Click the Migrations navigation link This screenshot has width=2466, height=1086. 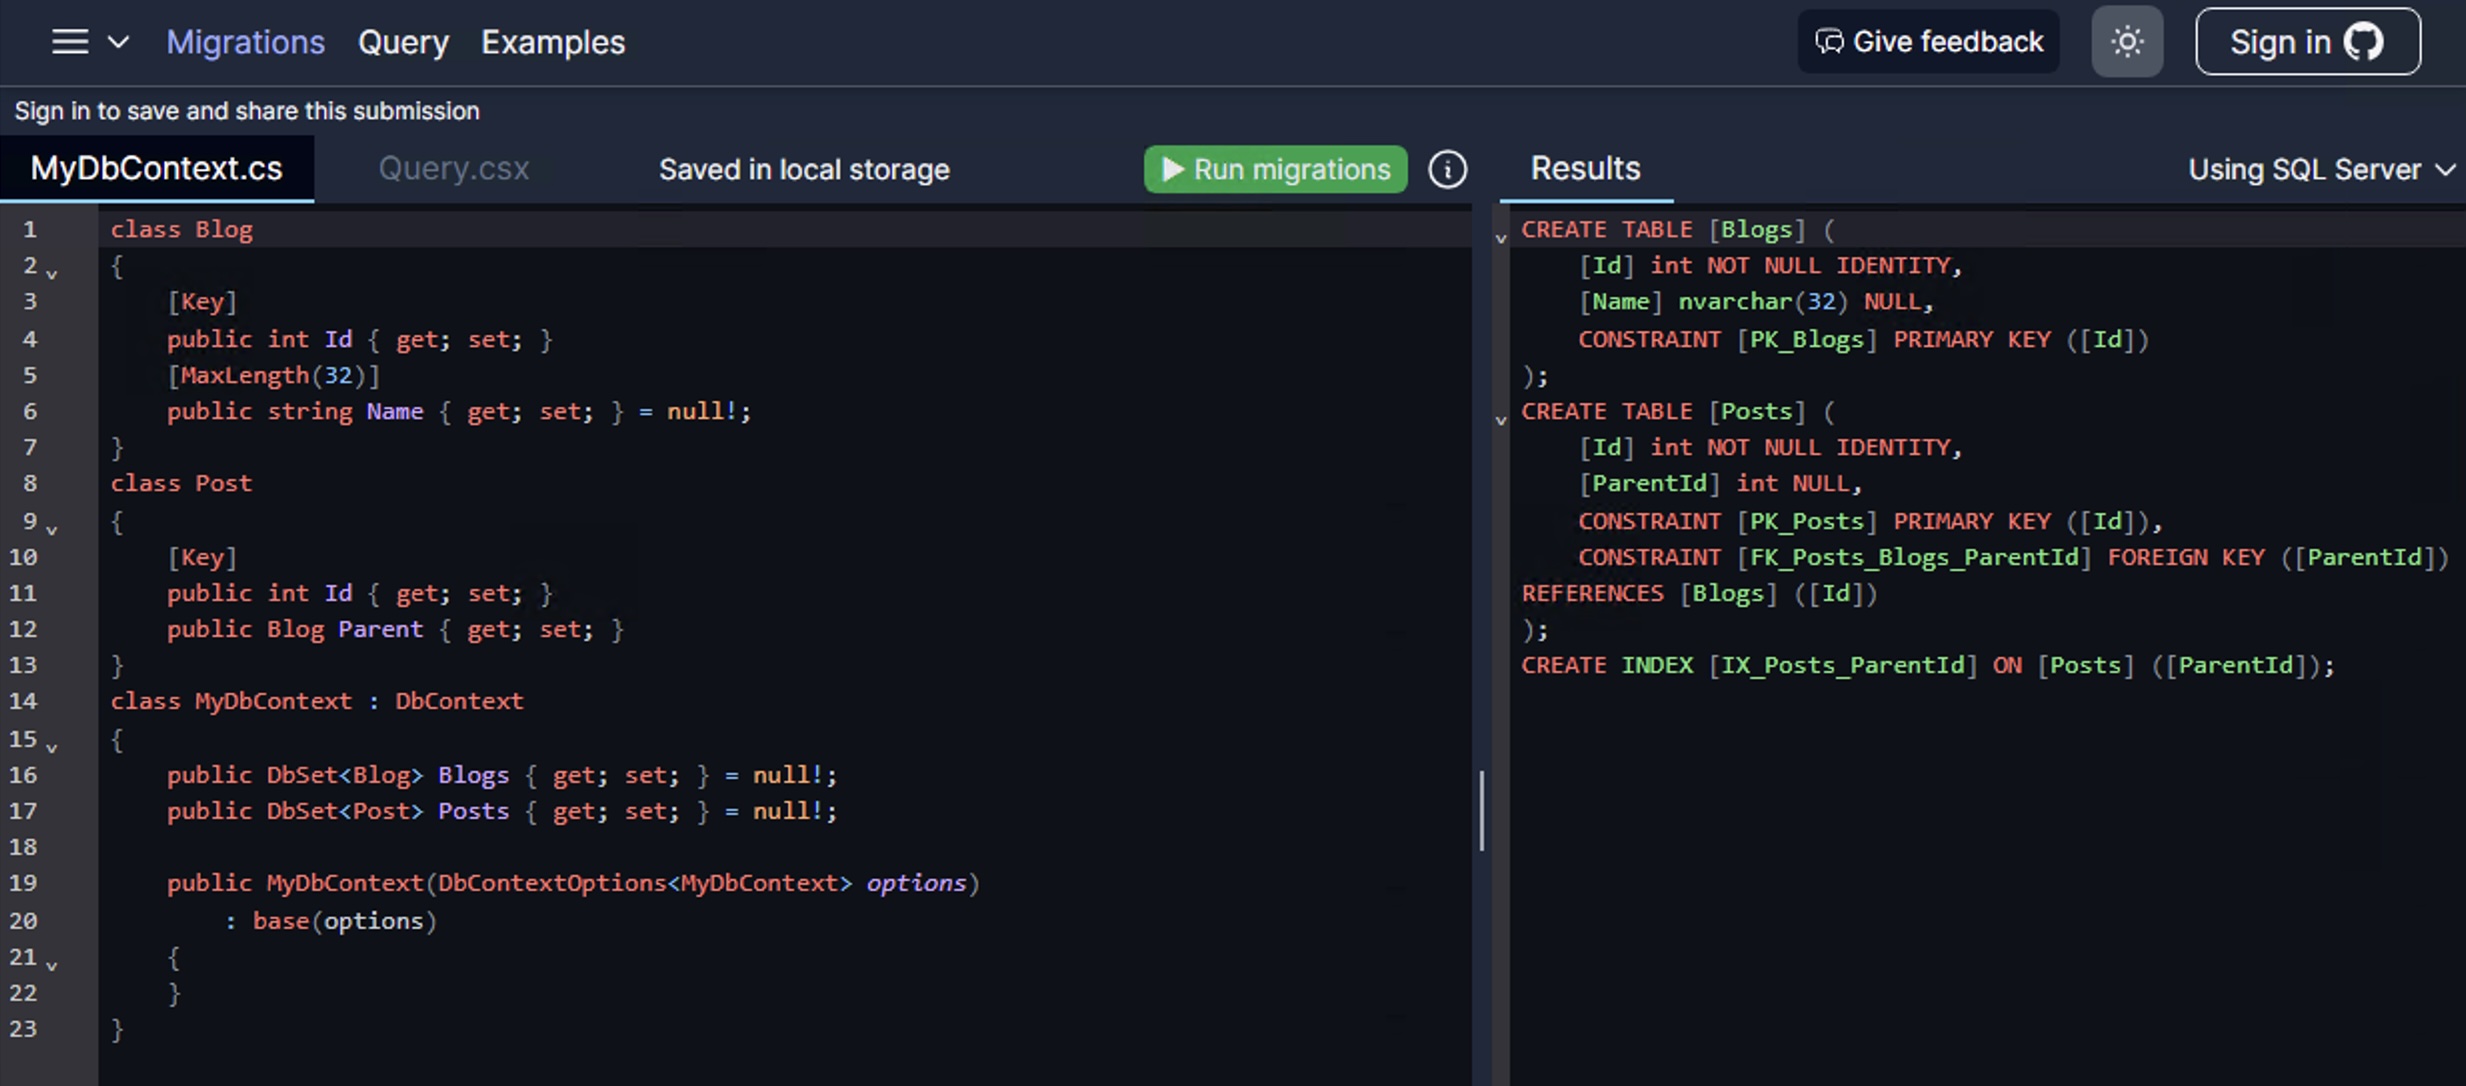click(245, 42)
